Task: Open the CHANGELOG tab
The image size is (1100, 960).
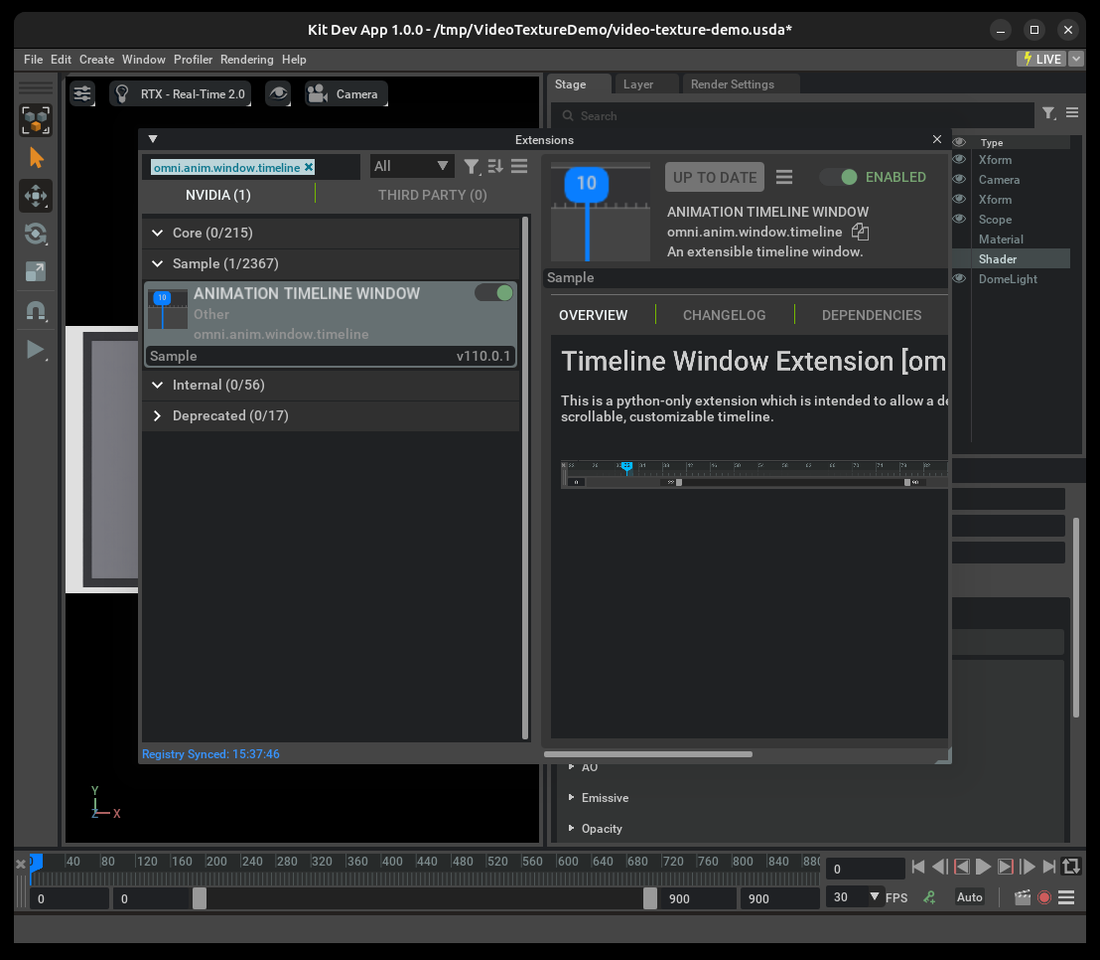Action: (724, 315)
